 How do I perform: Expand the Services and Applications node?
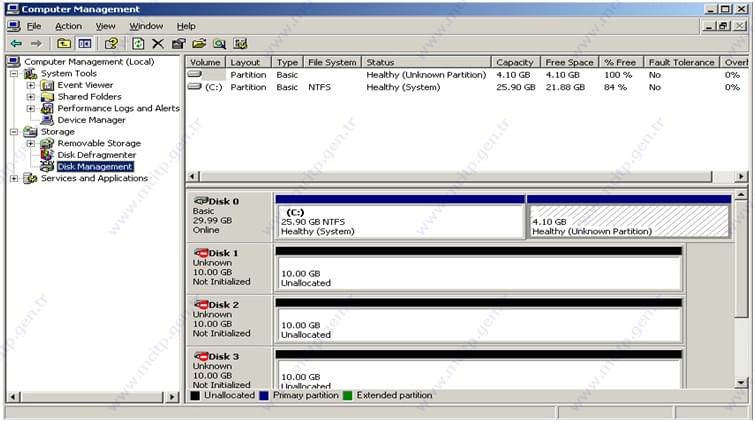click(14, 179)
